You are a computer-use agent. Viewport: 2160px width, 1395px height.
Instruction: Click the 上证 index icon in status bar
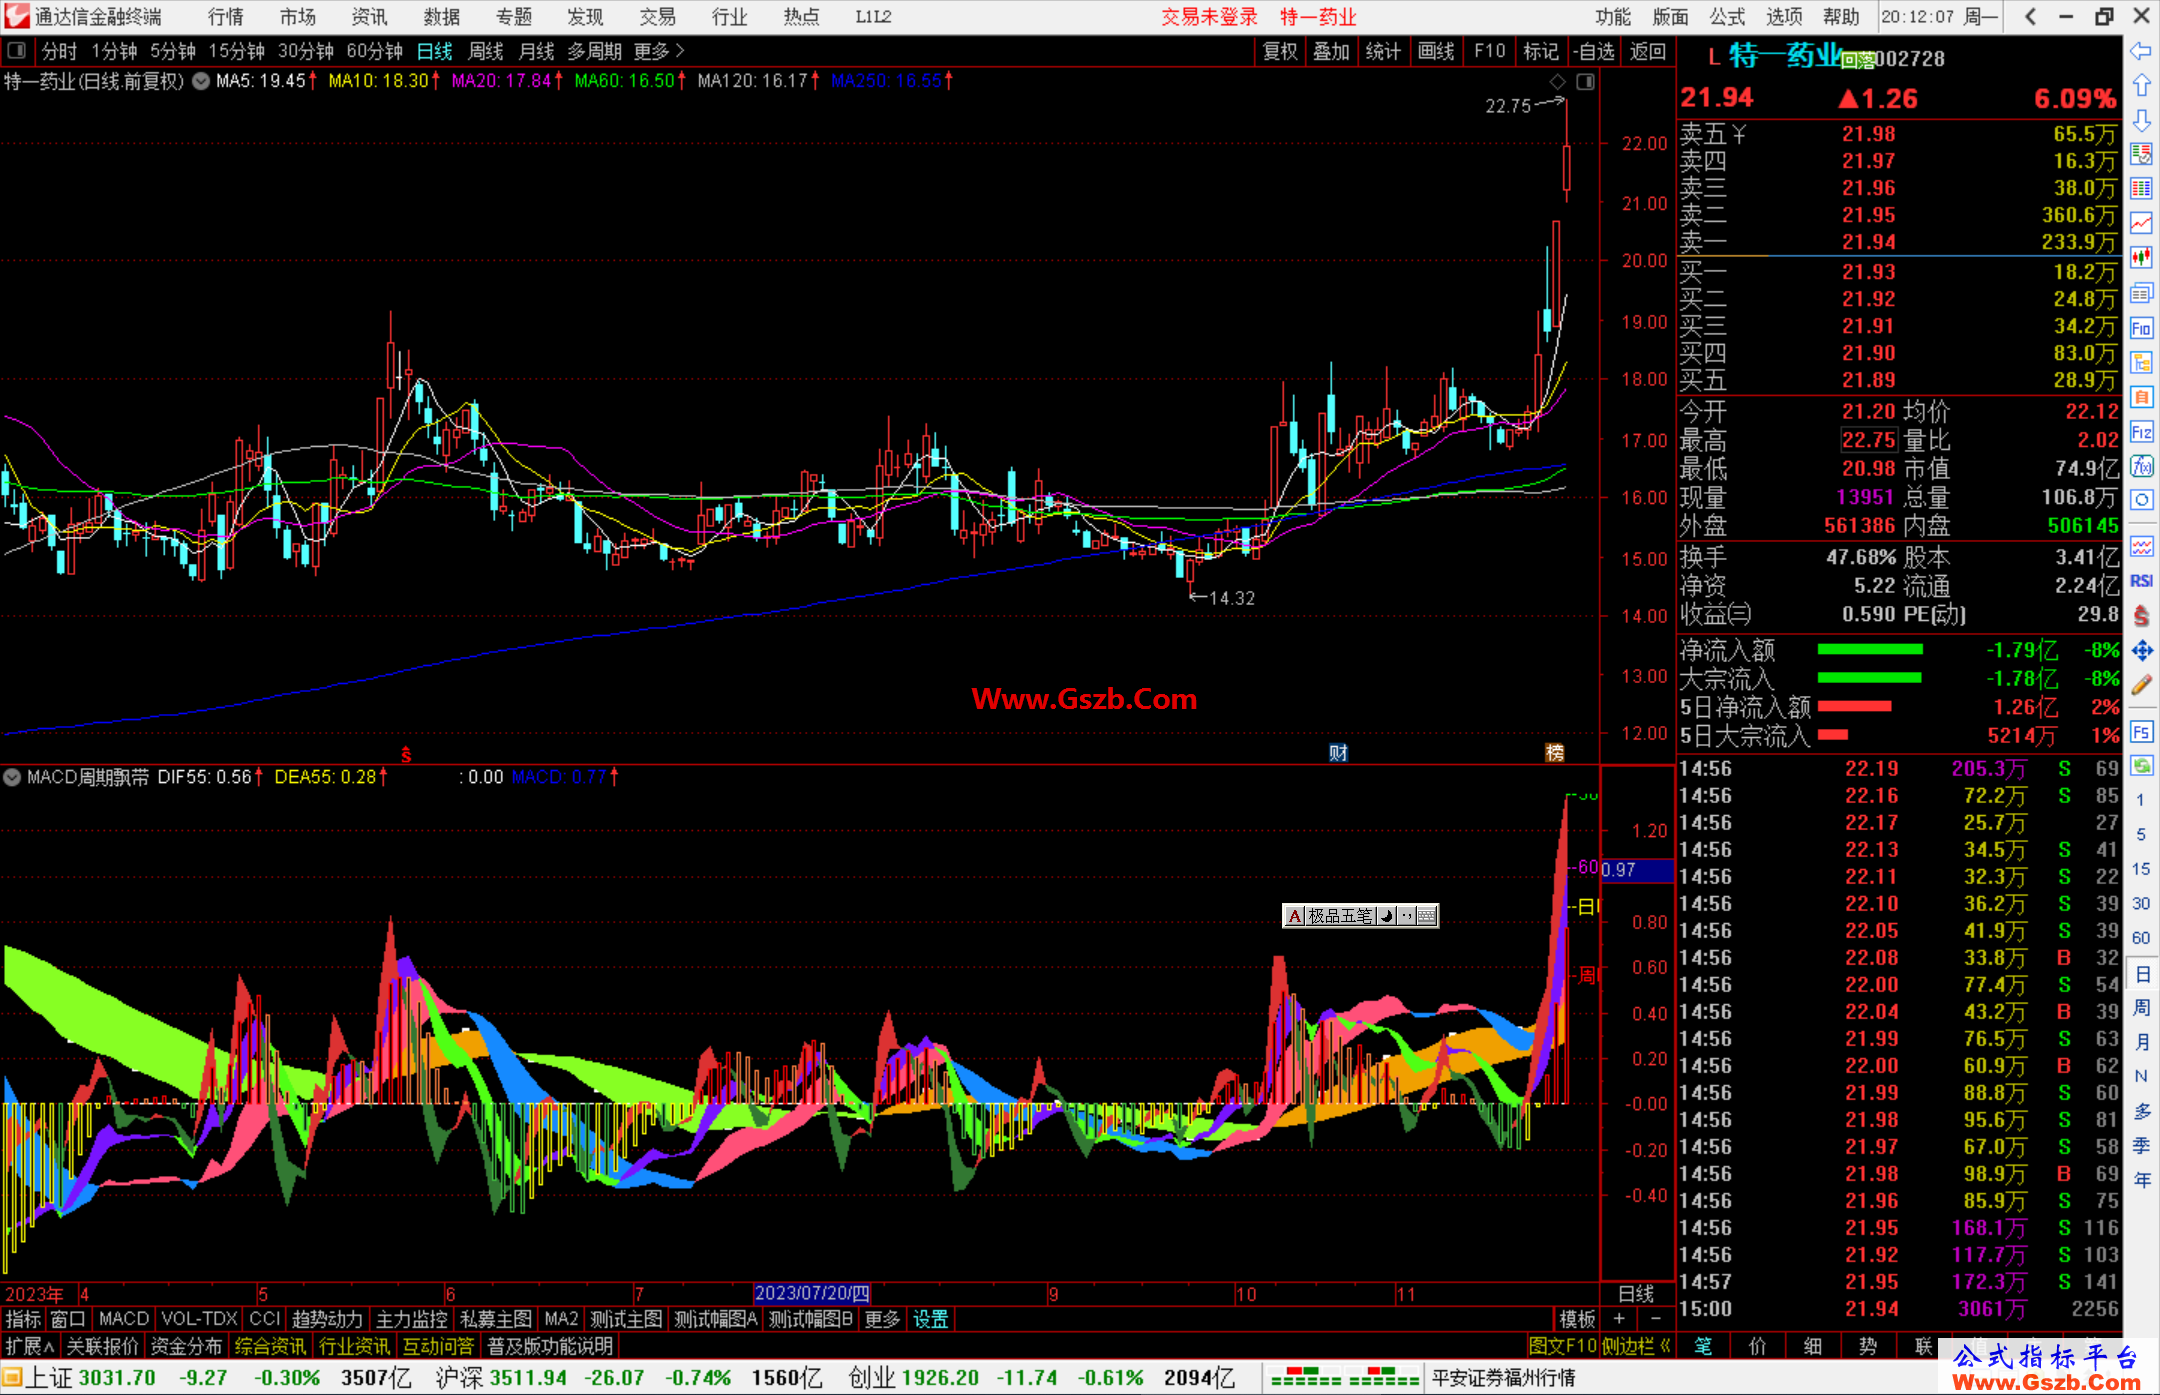tap(13, 1378)
